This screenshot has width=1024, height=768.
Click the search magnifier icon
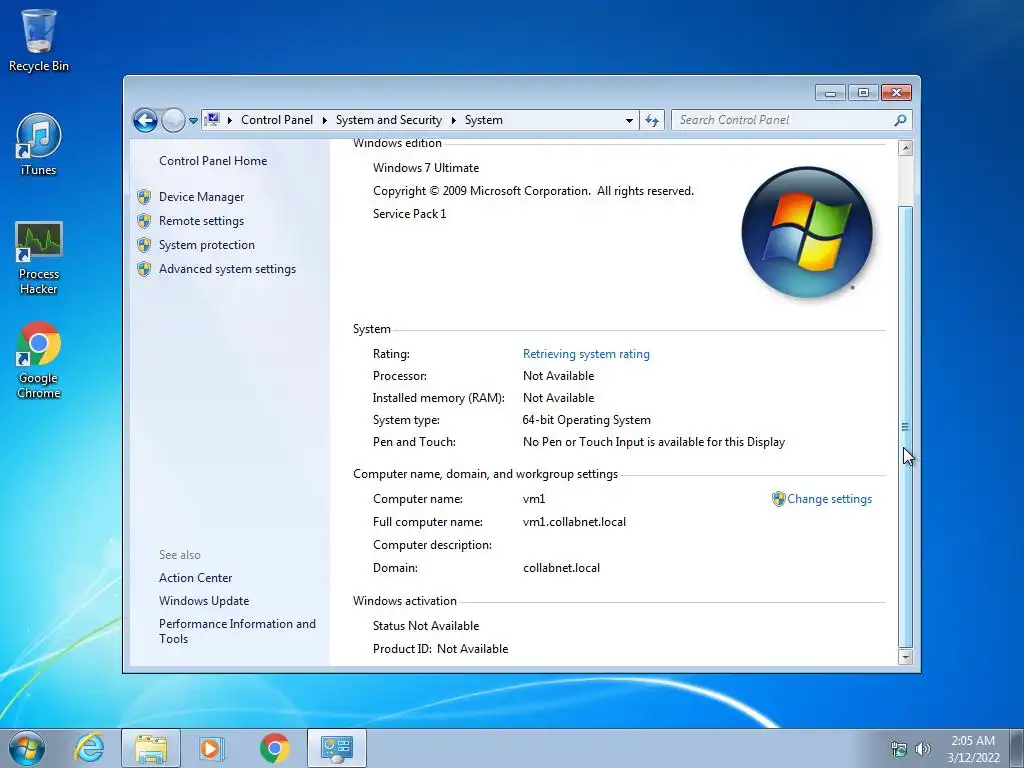[x=900, y=120]
